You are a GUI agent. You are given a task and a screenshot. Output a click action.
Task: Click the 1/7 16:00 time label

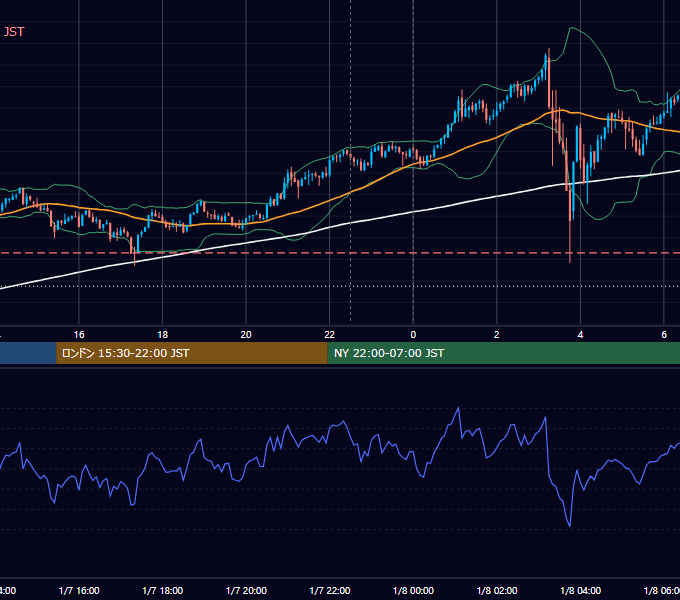79,590
